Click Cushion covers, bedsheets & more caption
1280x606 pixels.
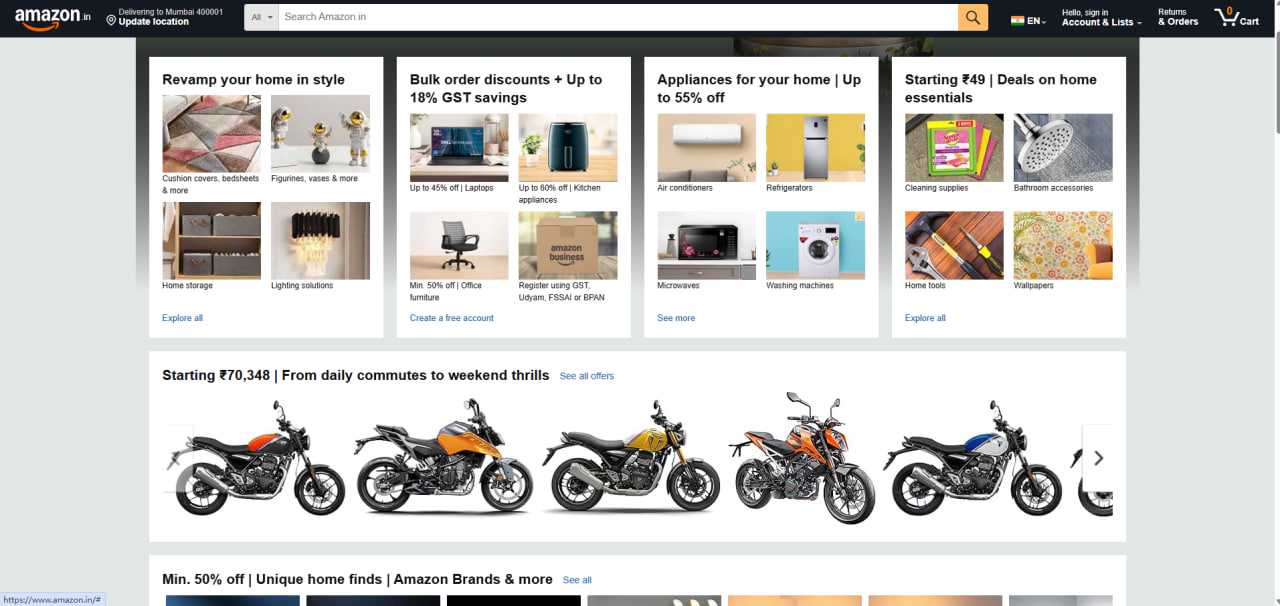(x=211, y=184)
